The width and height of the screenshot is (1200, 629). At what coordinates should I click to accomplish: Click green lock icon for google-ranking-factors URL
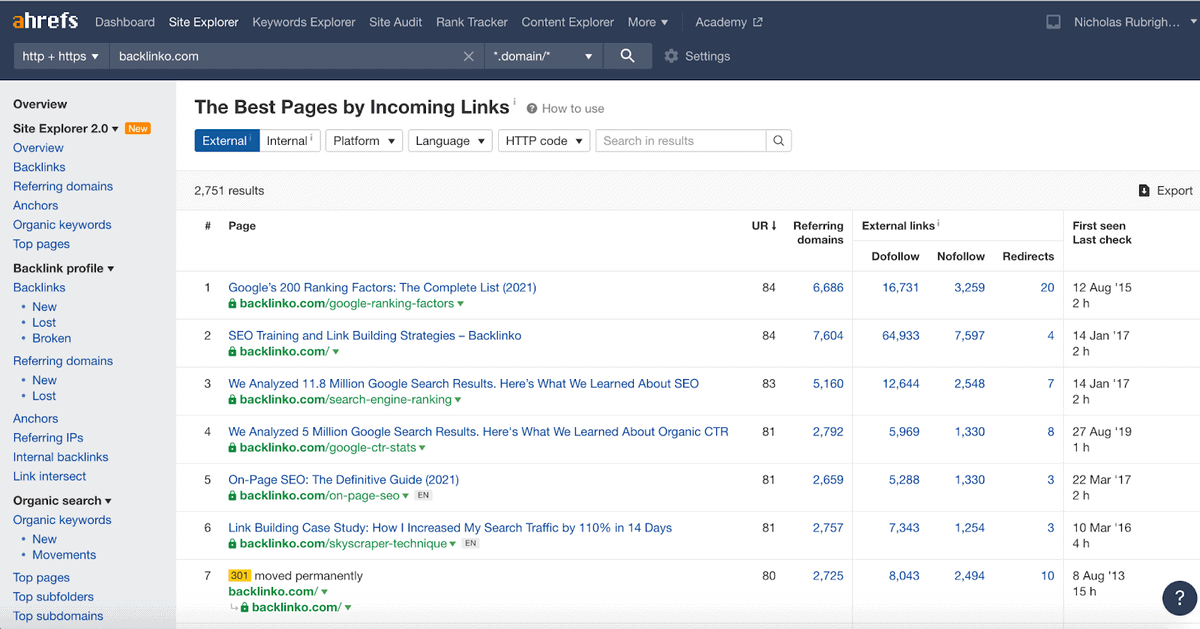pos(233,303)
